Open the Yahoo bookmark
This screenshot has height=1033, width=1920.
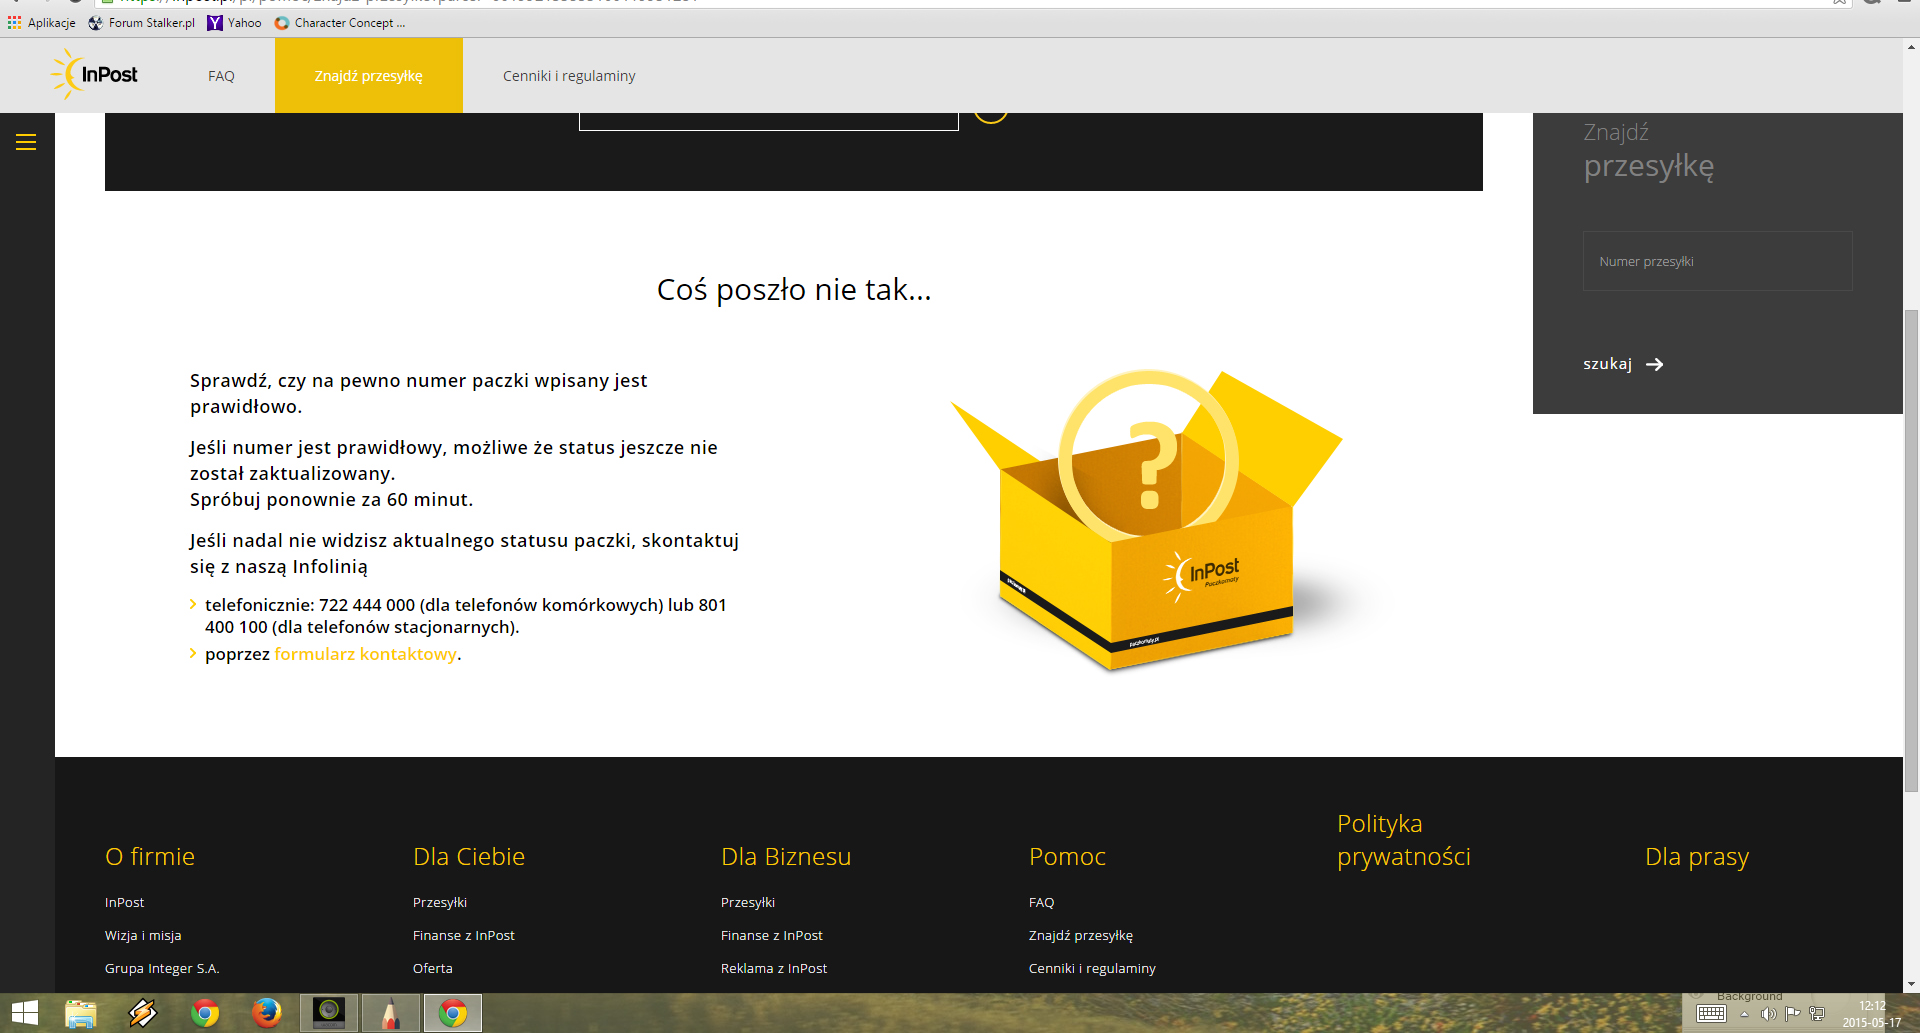click(x=235, y=23)
